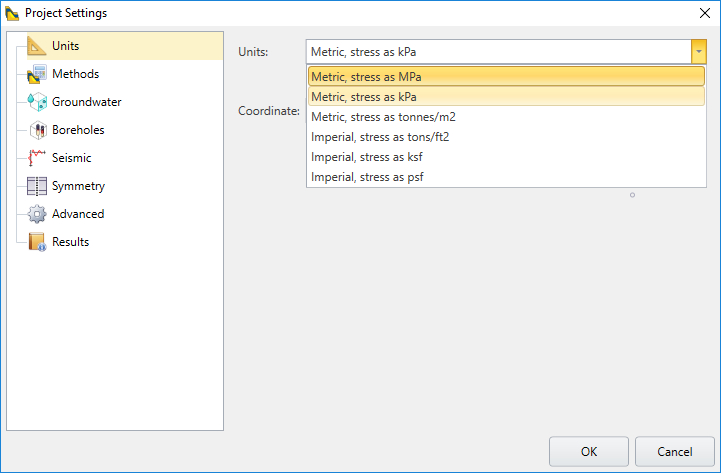The image size is (721, 473).
Task: Confirm settings with OK button
Action: click(x=589, y=451)
